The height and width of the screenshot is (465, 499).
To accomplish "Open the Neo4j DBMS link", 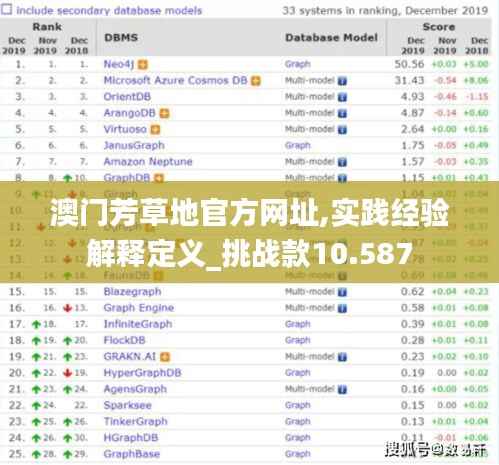I will point(119,64).
